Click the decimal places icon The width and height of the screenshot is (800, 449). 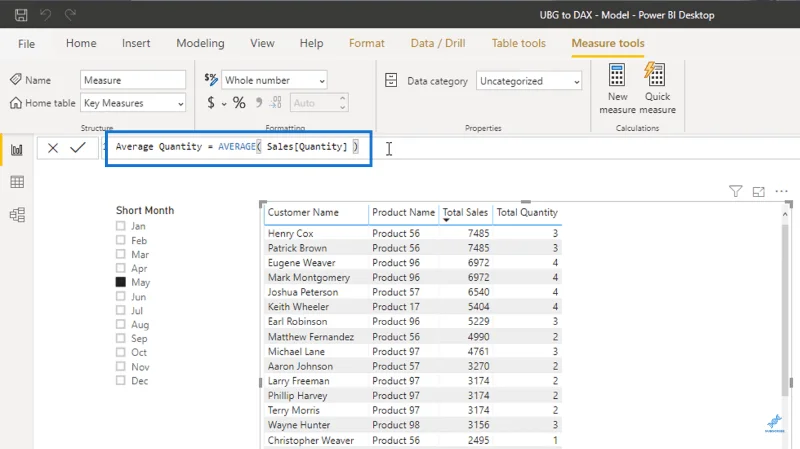[x=276, y=103]
